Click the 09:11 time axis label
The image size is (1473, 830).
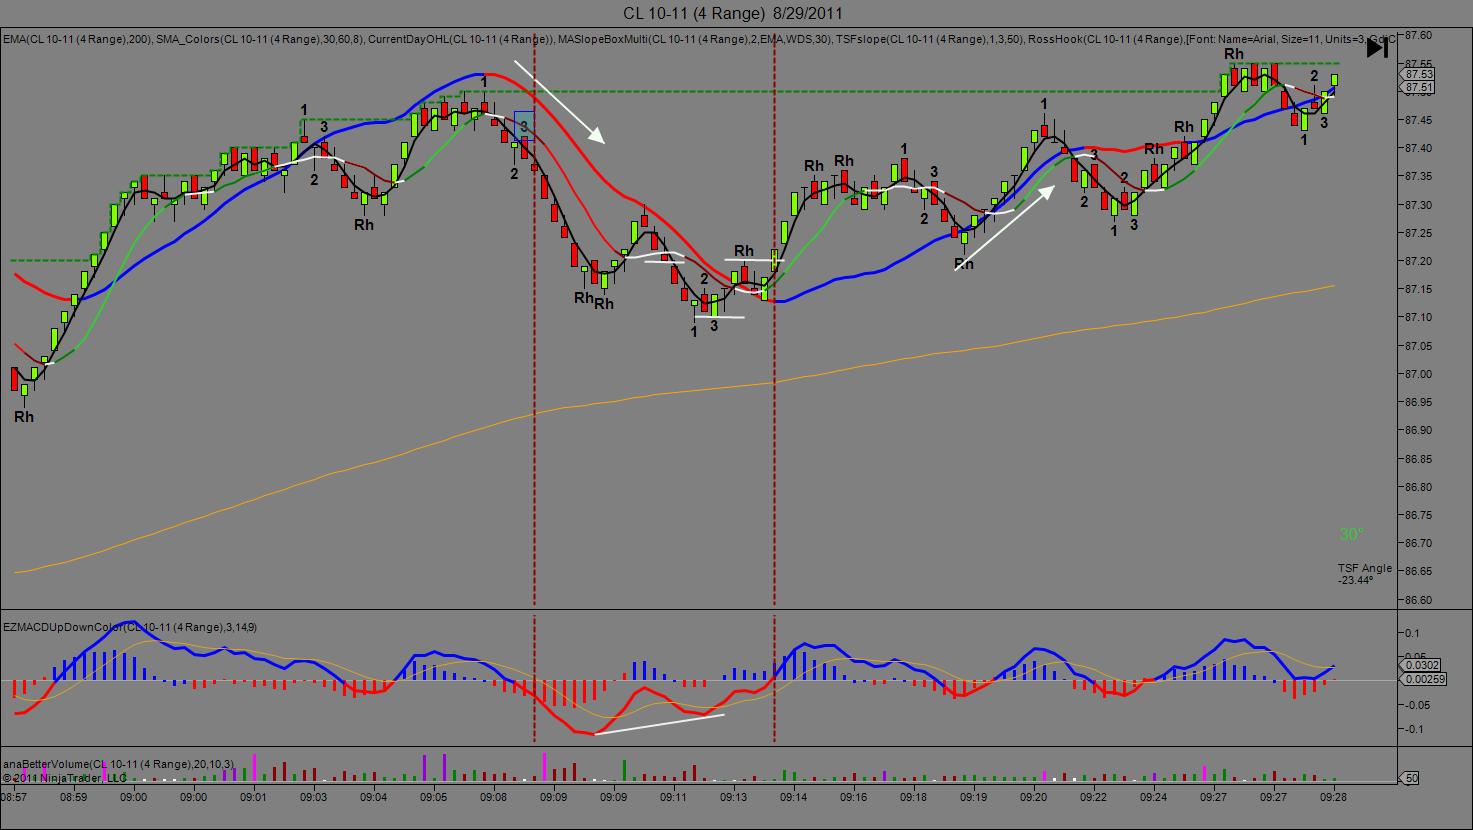(673, 798)
